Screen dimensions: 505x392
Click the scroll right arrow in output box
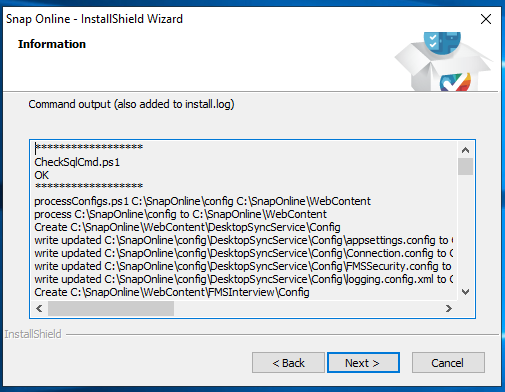pos(449,308)
